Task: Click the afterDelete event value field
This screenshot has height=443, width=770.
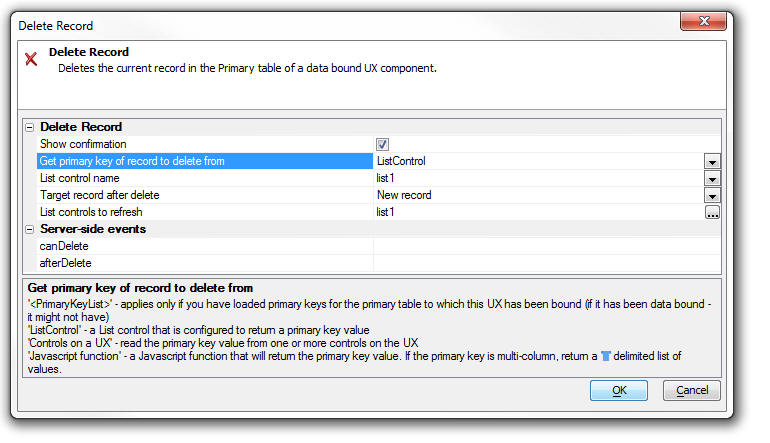Action: (547, 263)
